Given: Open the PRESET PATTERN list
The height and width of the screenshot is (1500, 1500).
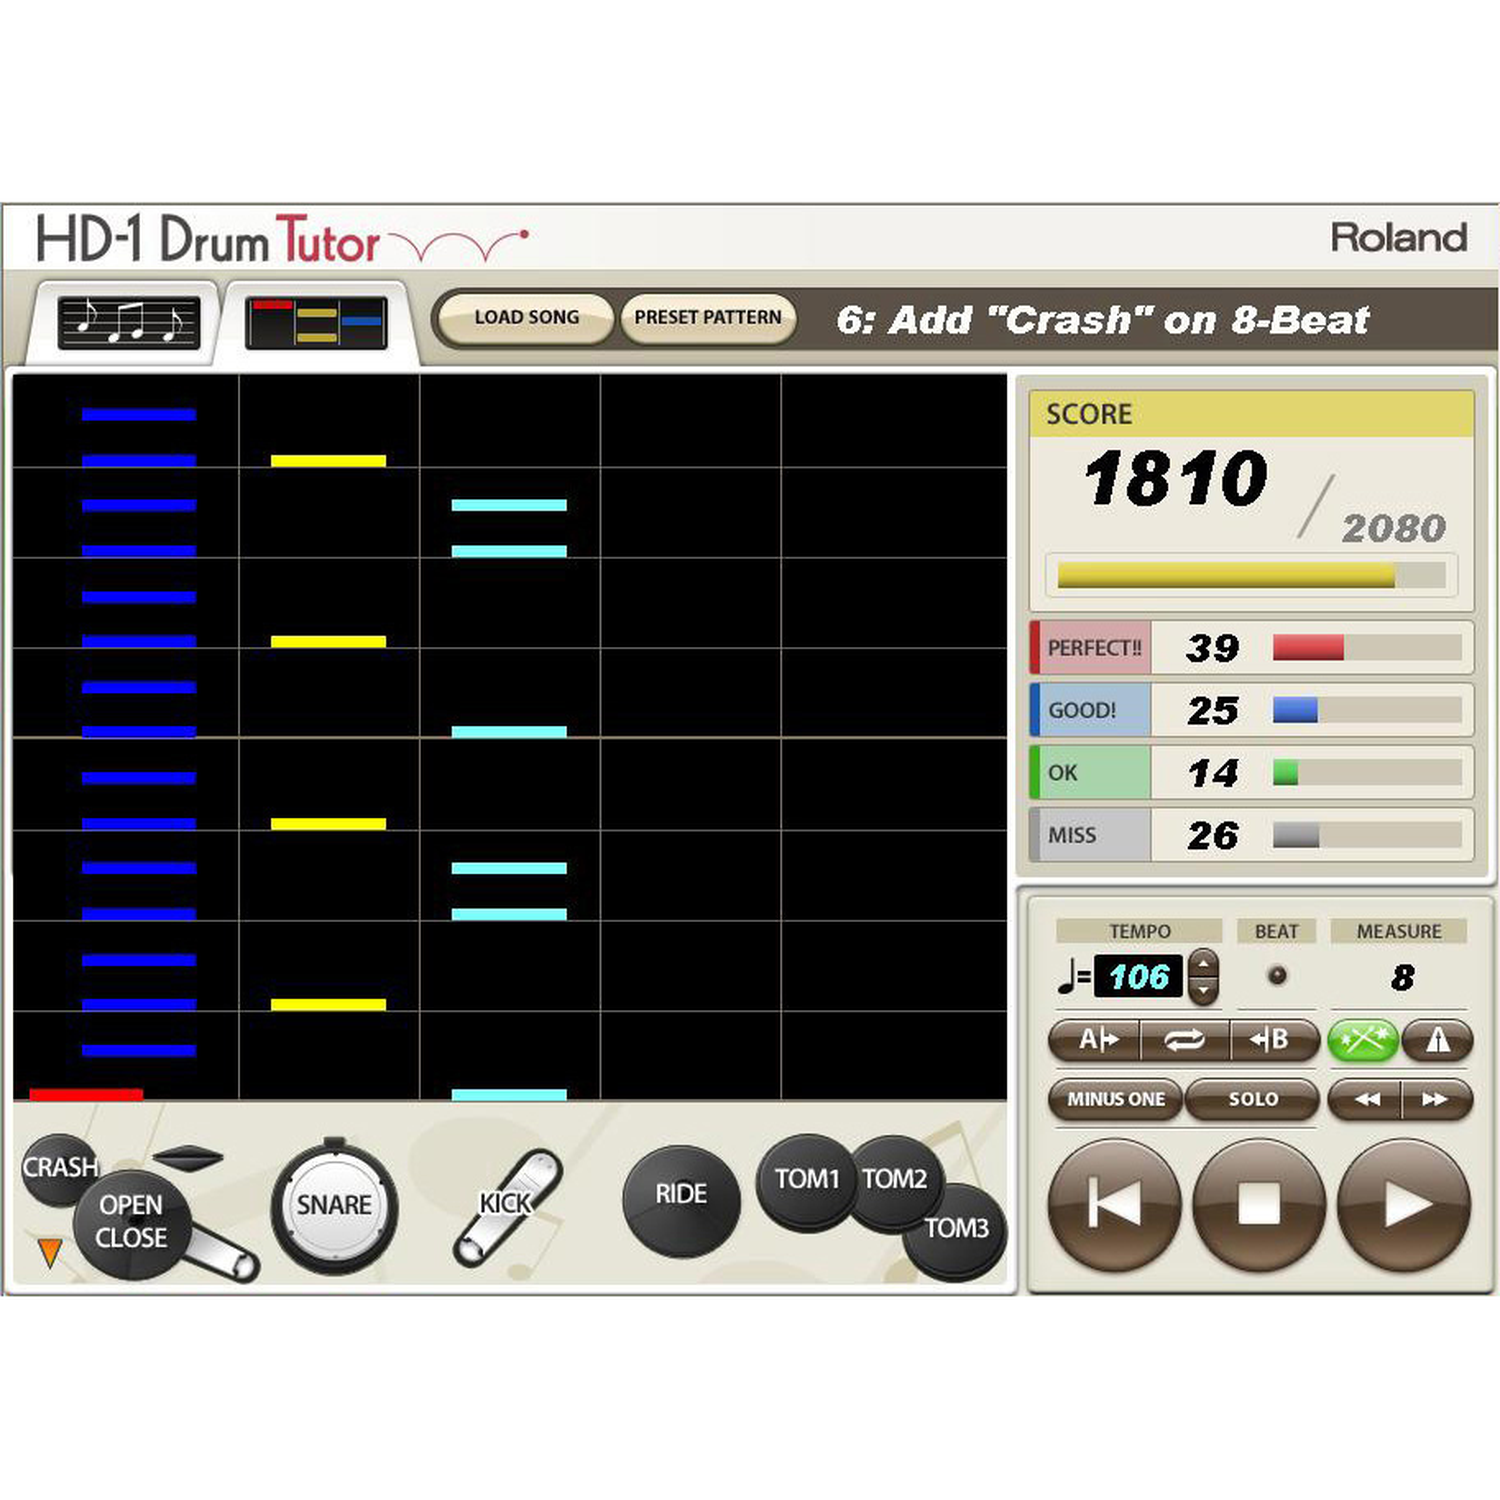Looking at the screenshot, I should click(x=708, y=317).
